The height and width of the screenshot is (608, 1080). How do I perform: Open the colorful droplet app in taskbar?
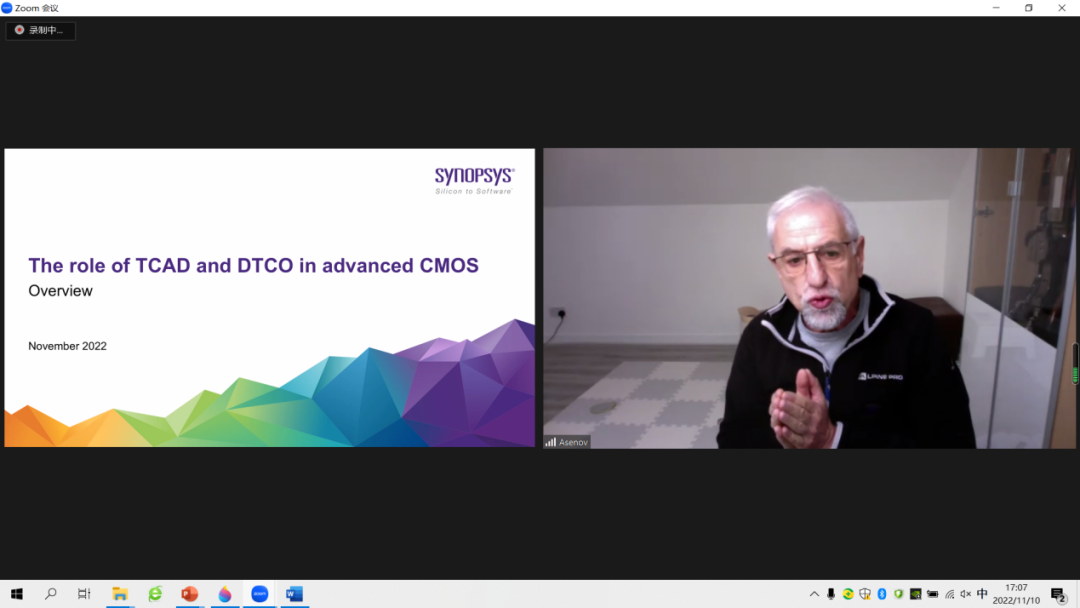pyautogui.click(x=225, y=594)
